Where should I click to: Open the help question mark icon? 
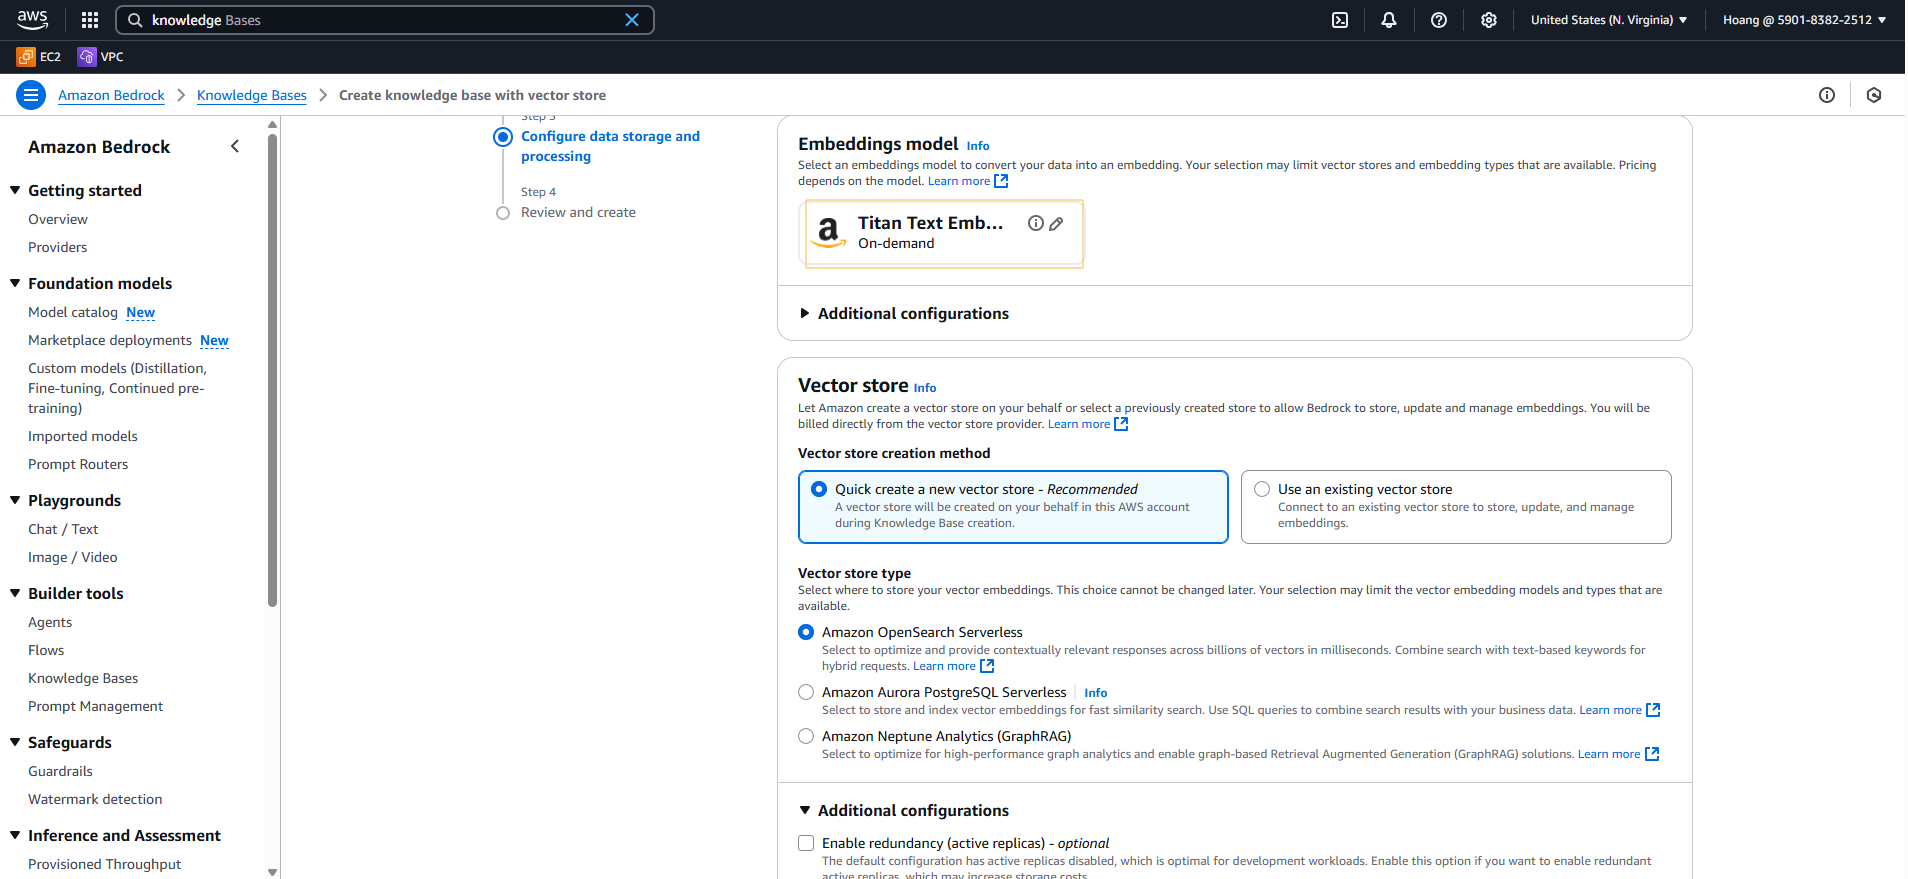tap(1439, 20)
